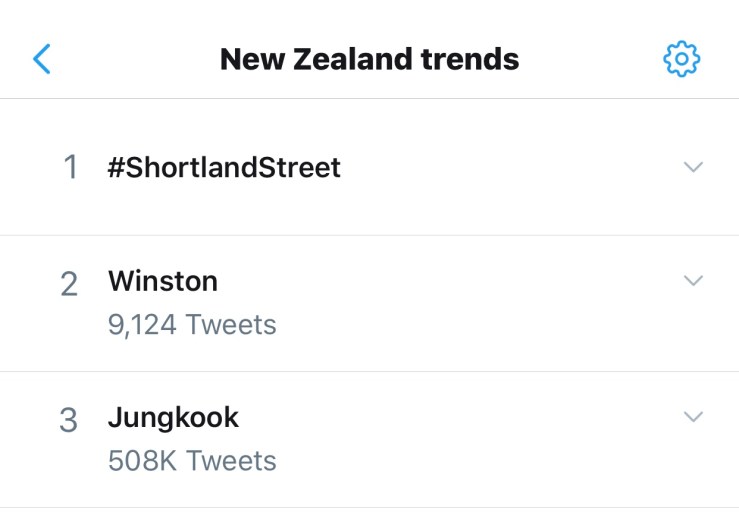Click 'Tweets' label under Jungkook
Viewport: 739px width, 512px height.
pyautogui.click(x=231, y=461)
